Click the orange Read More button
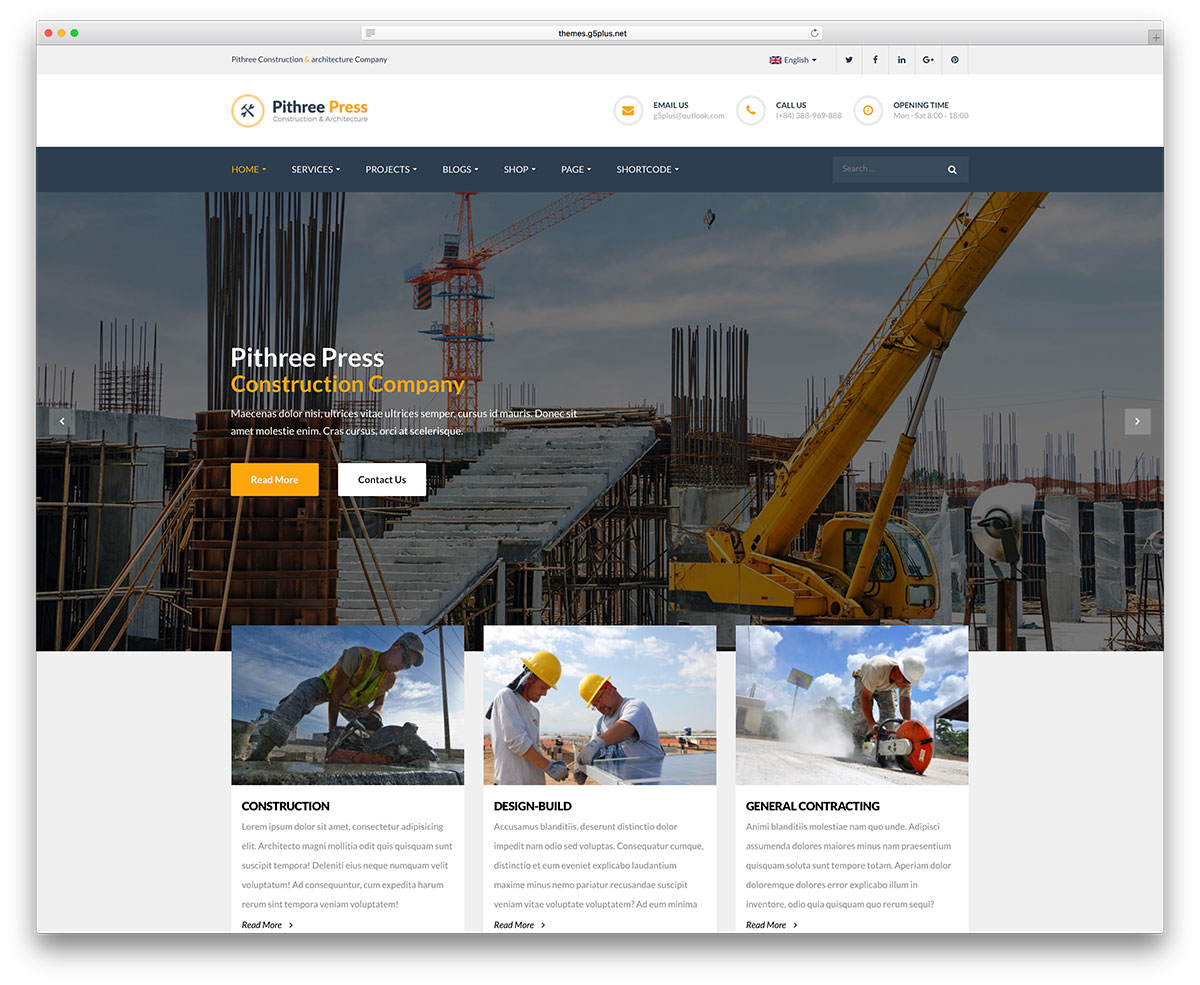 [274, 480]
